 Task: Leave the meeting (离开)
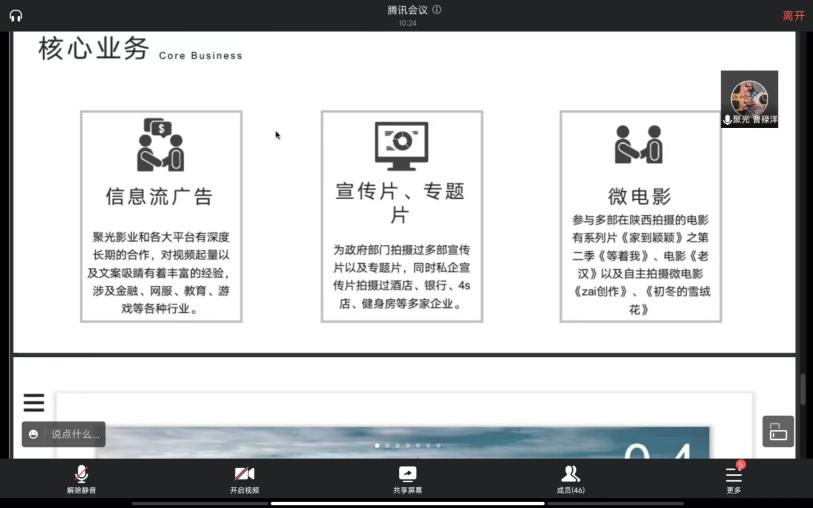pyautogui.click(x=793, y=15)
